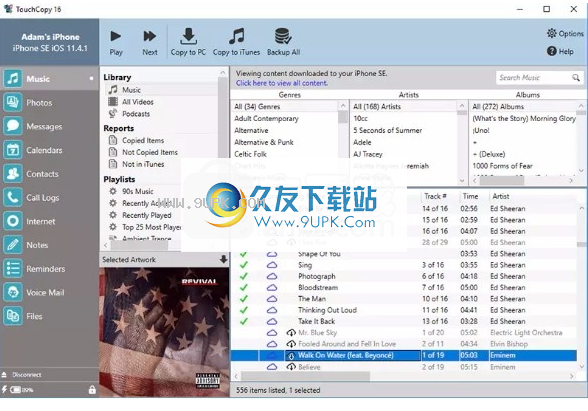The width and height of the screenshot is (588, 411).
Task: Click the search magnifier icon
Action: [x=576, y=78]
